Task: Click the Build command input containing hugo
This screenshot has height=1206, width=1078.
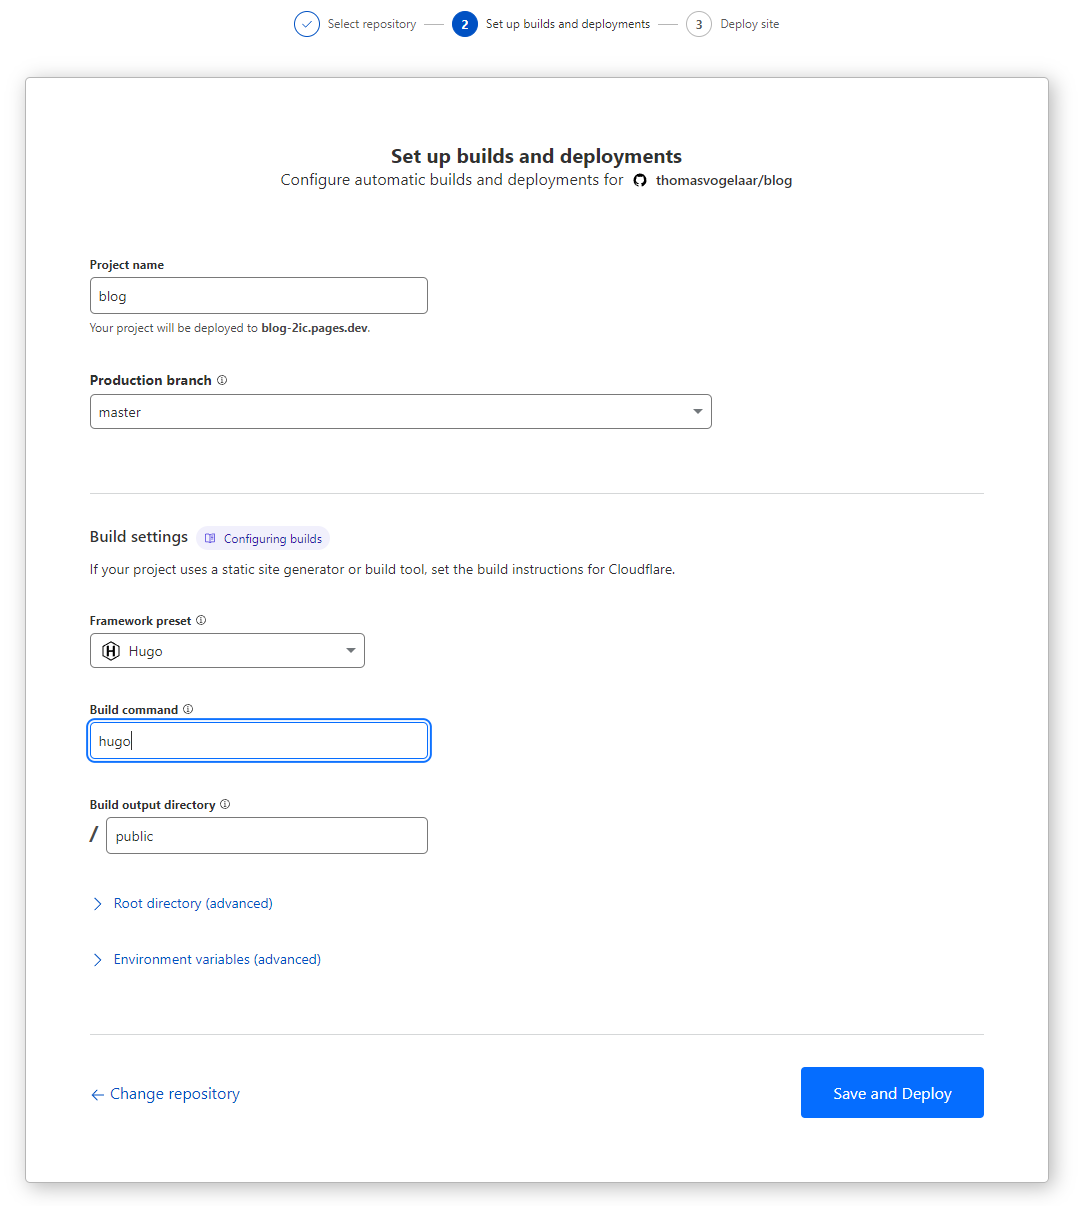Action: tap(258, 740)
